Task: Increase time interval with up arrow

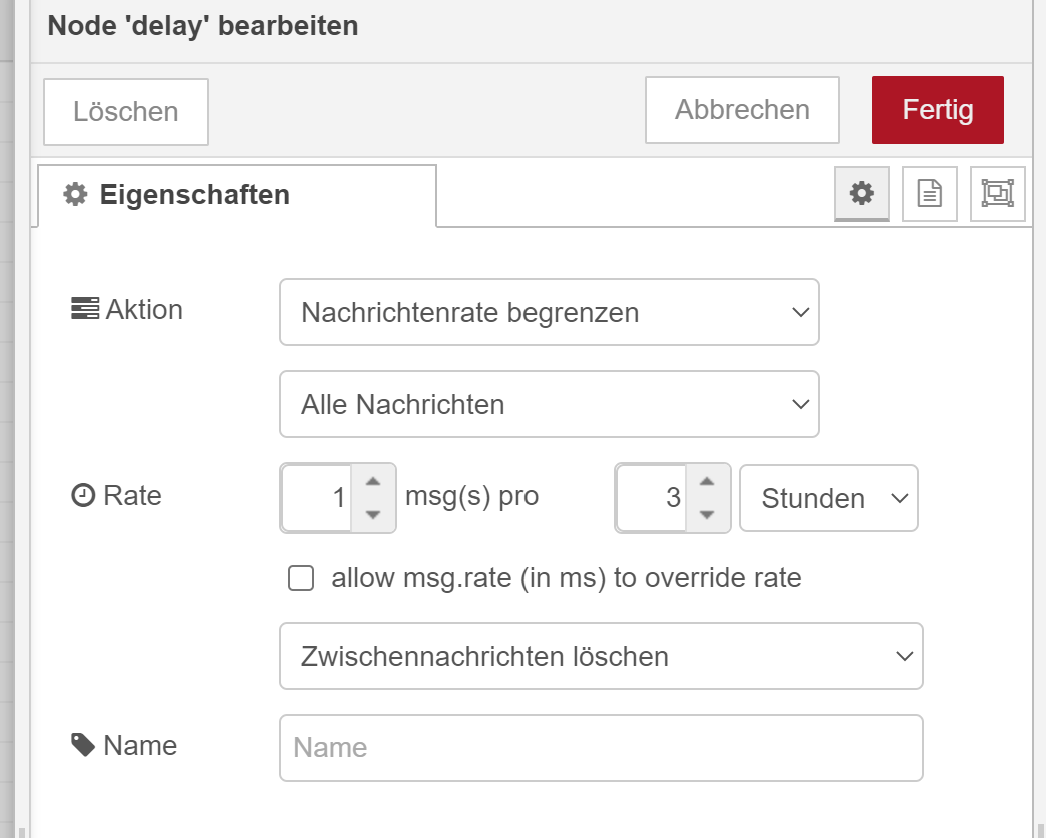Action: tap(707, 482)
